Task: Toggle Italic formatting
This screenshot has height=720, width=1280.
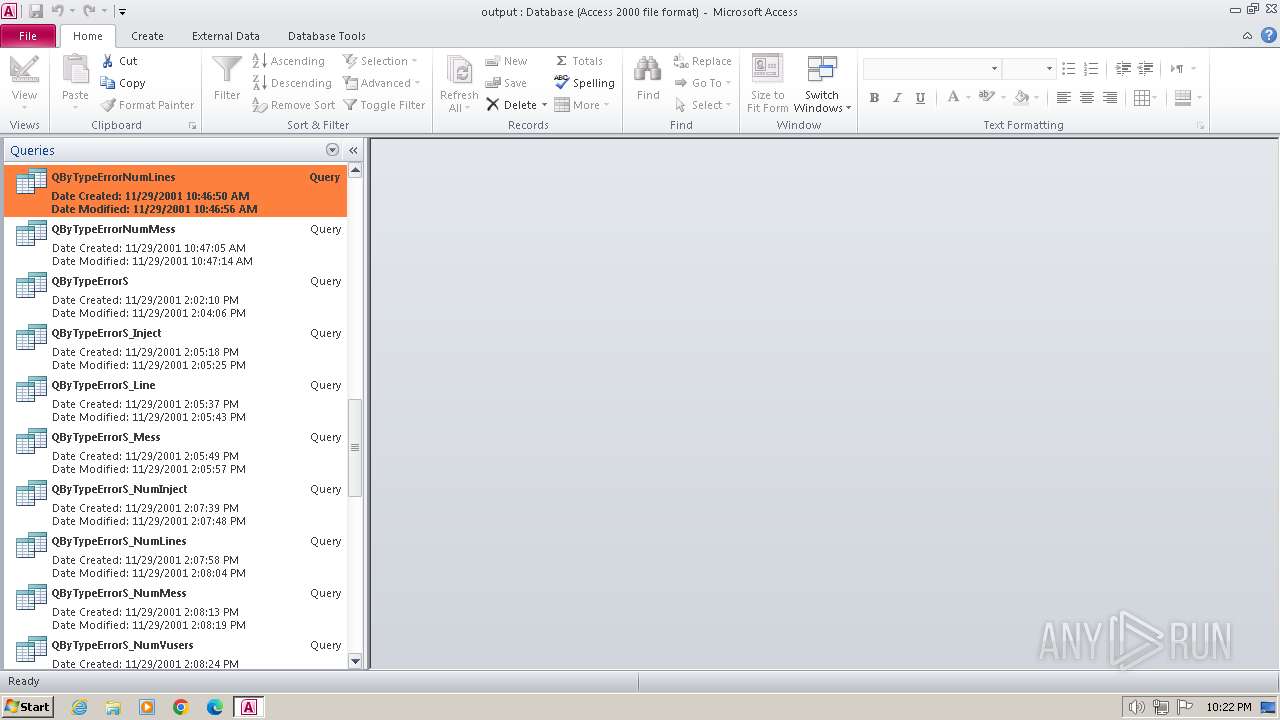Action: coord(897,97)
